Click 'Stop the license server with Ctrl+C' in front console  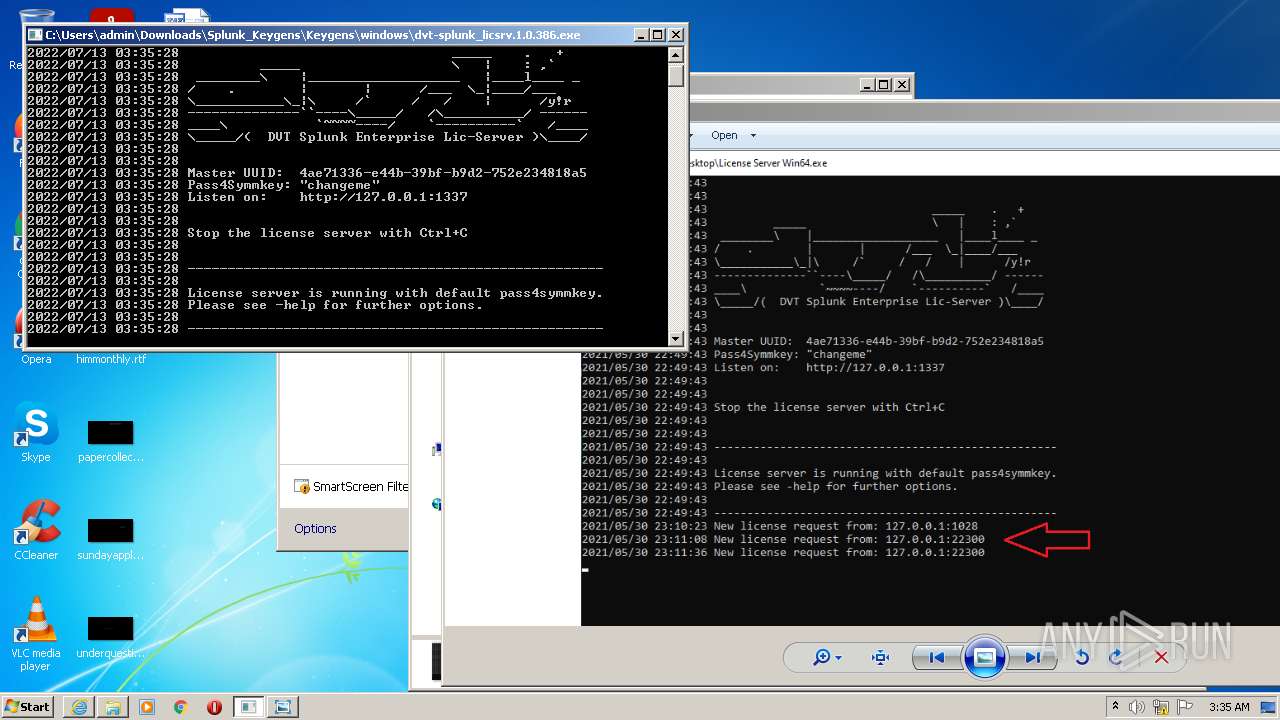[x=327, y=233]
